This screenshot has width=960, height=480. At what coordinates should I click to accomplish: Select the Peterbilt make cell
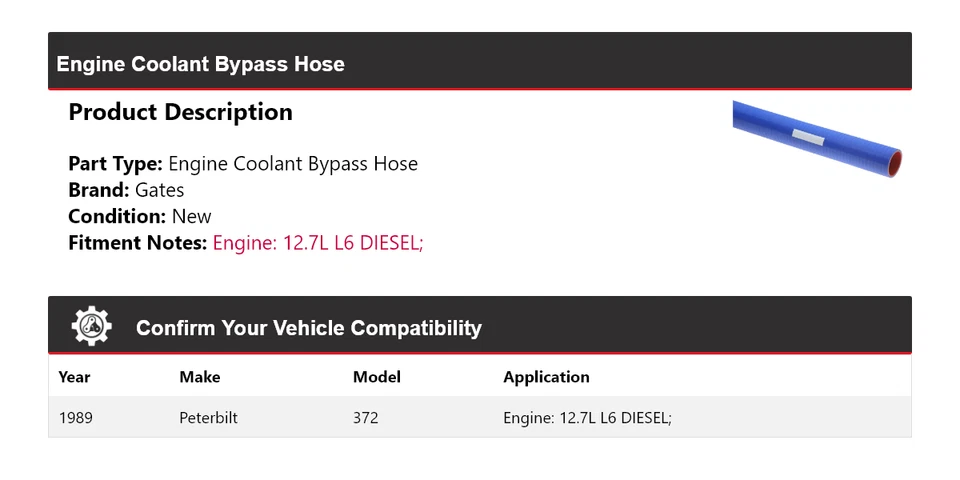(x=208, y=417)
